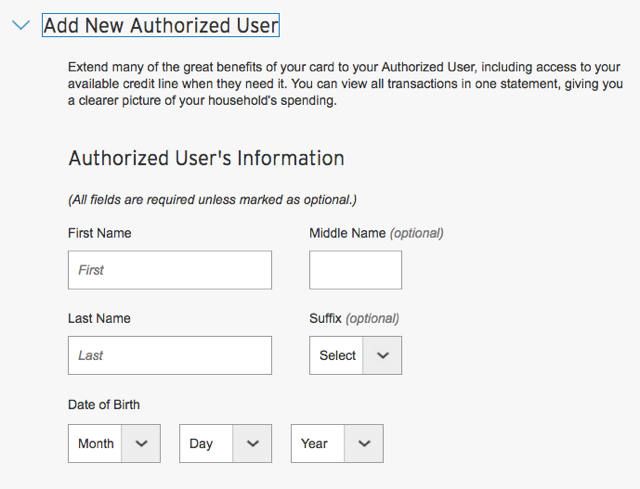640x489 pixels.
Task: Open the birth Year dropdown text
Action: pyautogui.click(x=314, y=443)
